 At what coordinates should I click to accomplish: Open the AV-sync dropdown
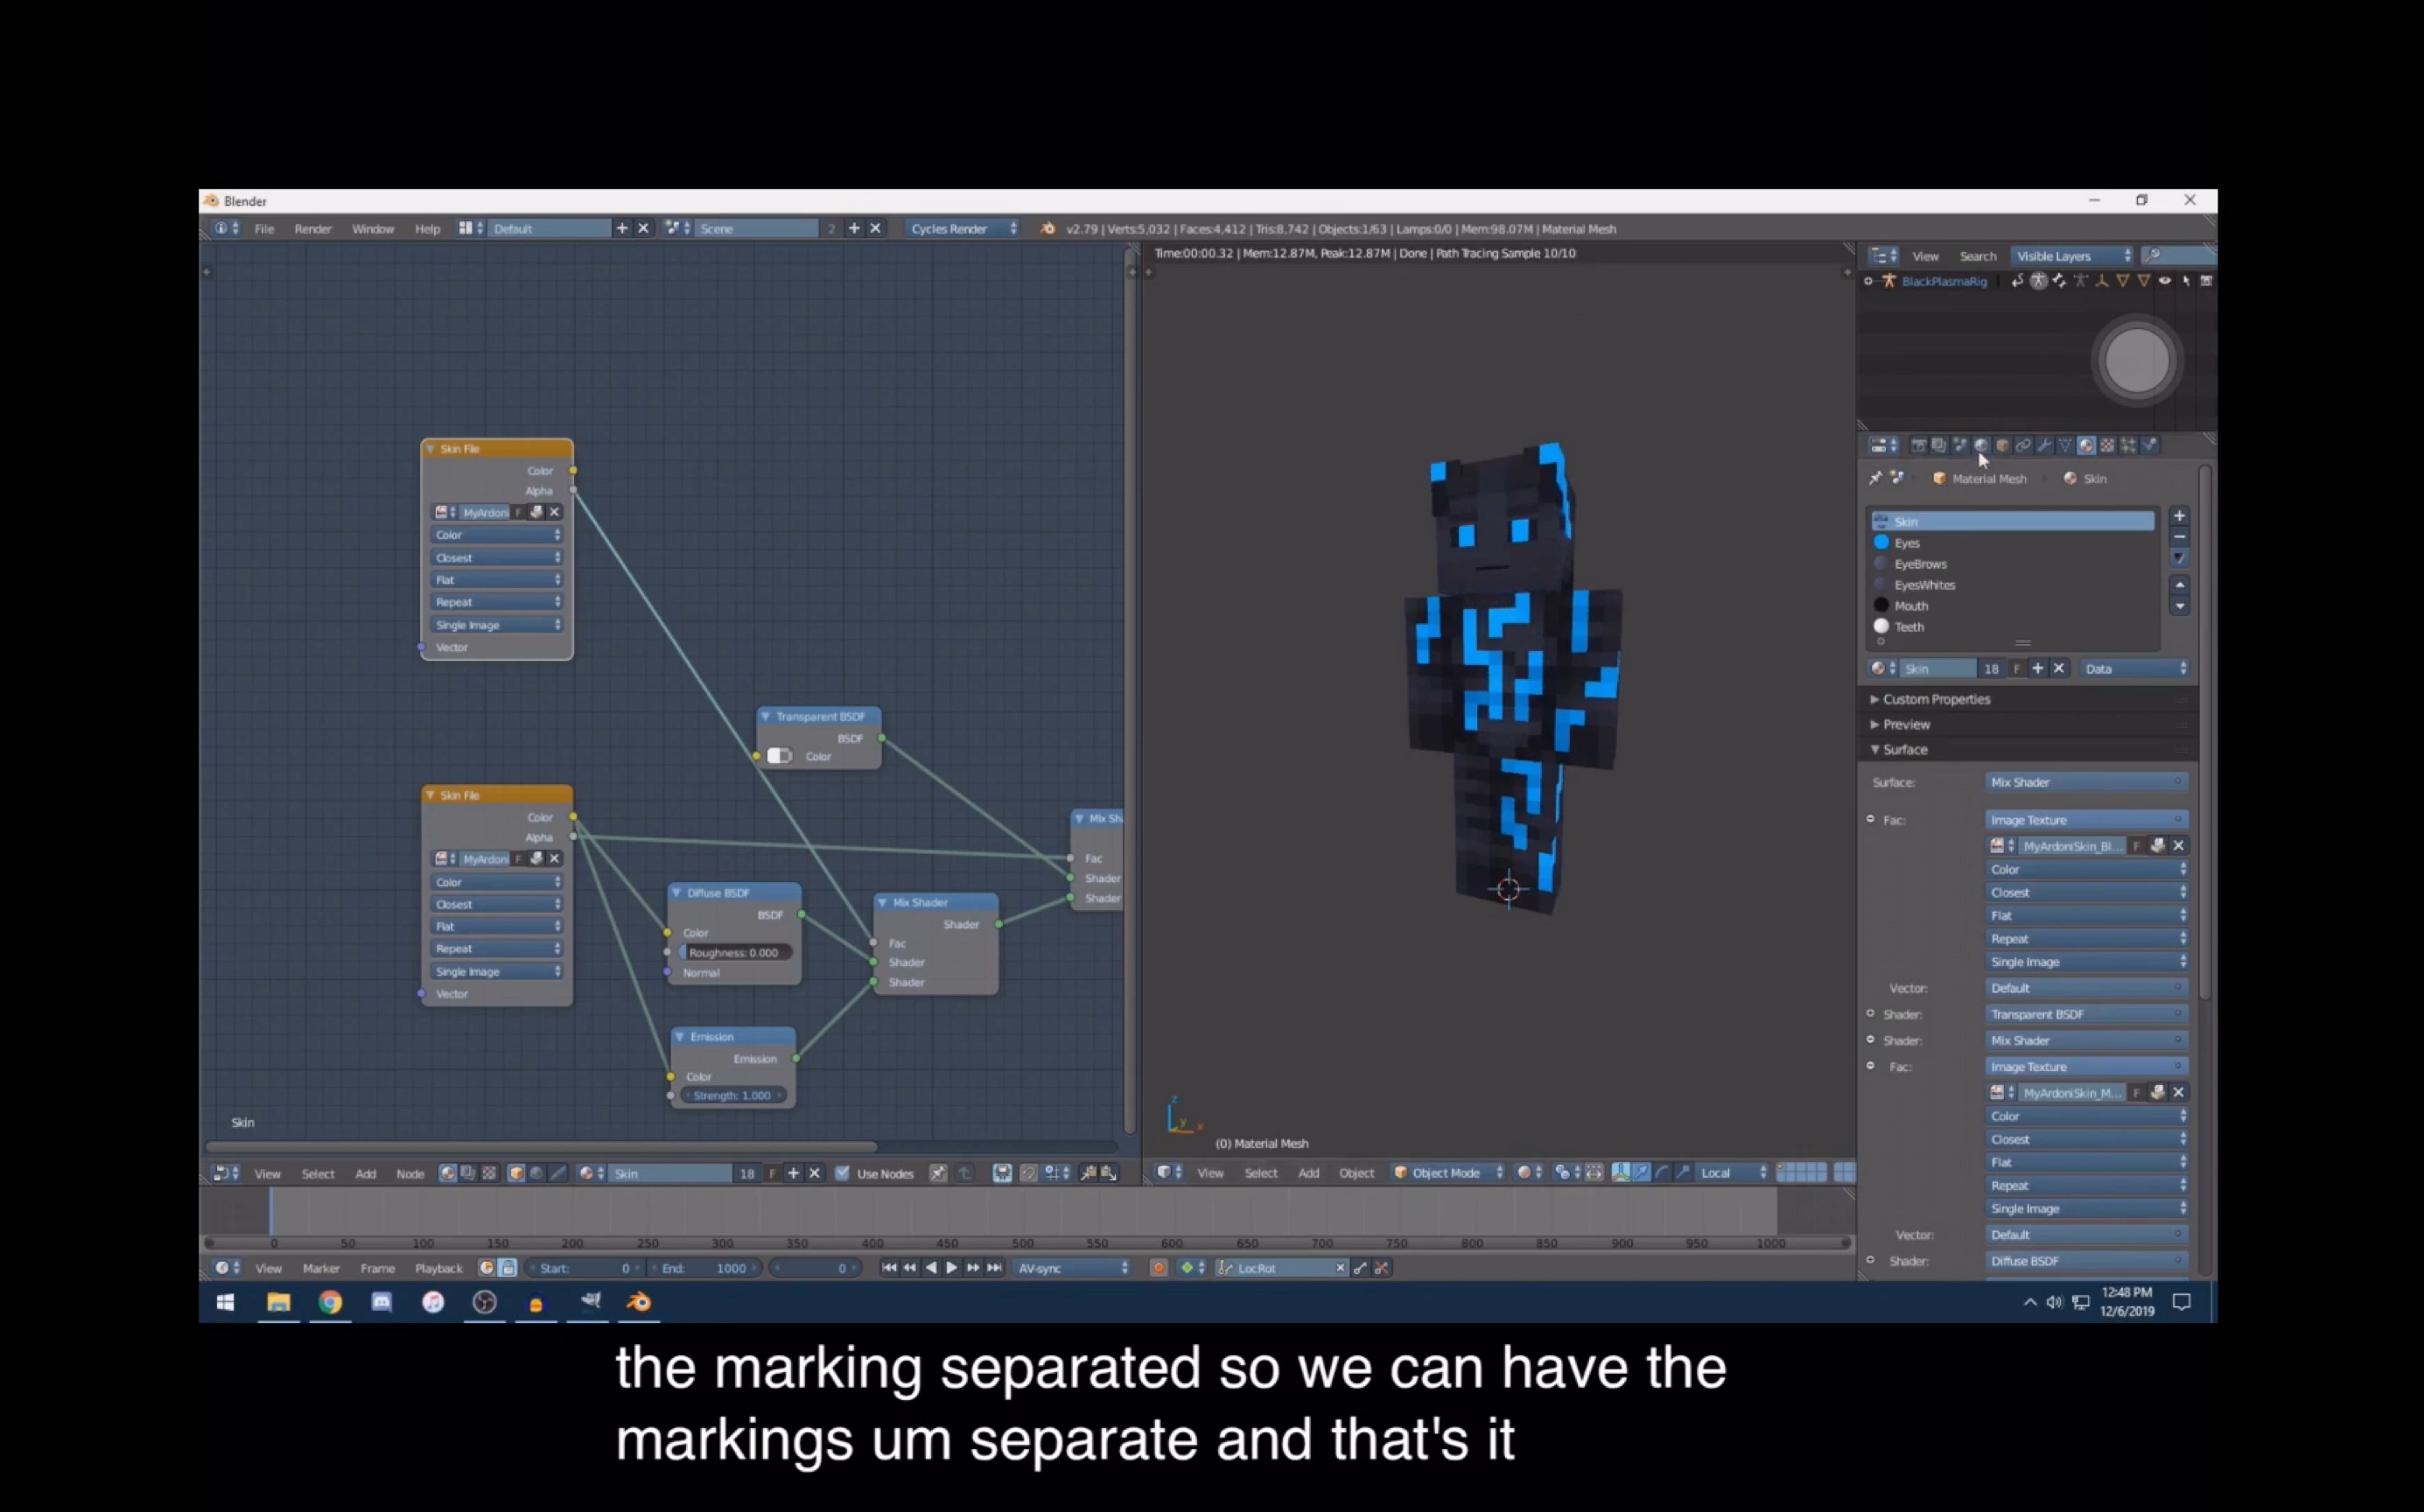point(1071,1268)
